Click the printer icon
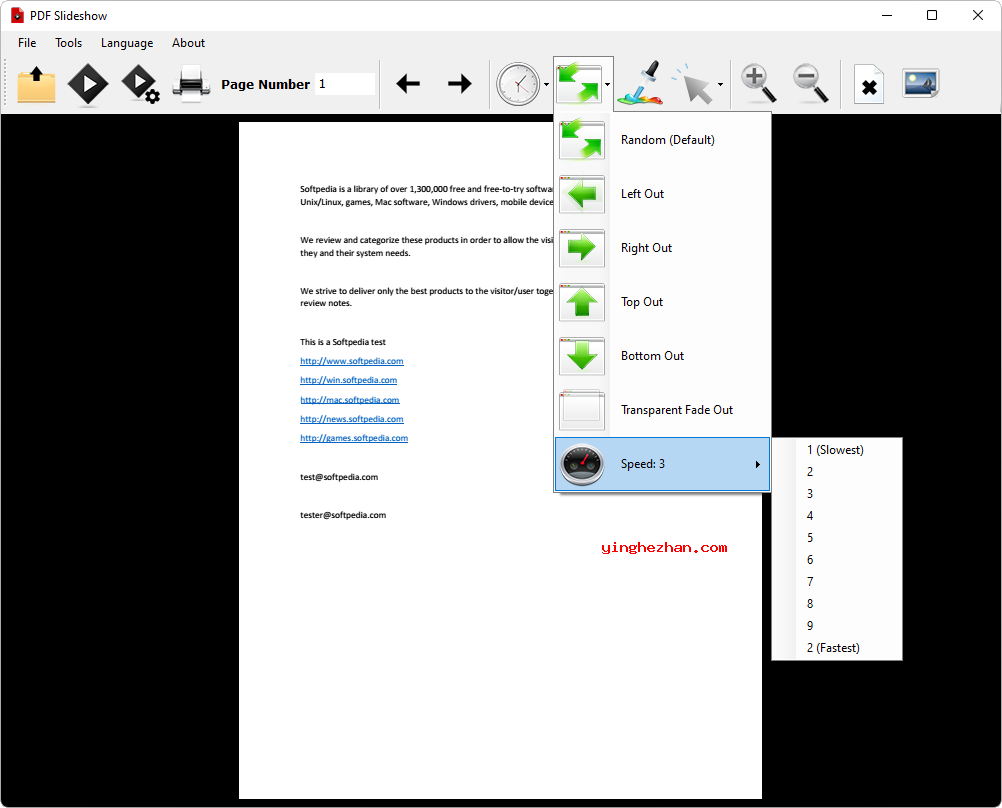Viewport: 1002px width, 808px height. click(191, 85)
